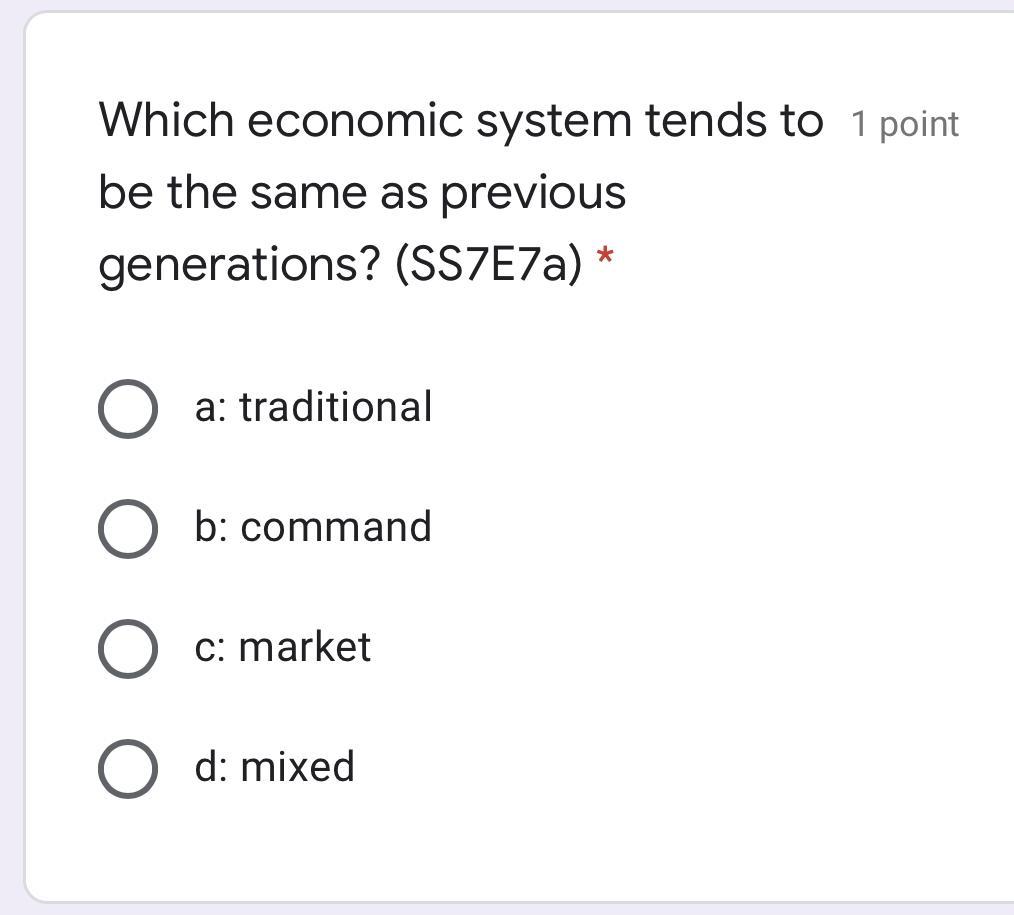Click the word 'previous' in the question

point(533,193)
